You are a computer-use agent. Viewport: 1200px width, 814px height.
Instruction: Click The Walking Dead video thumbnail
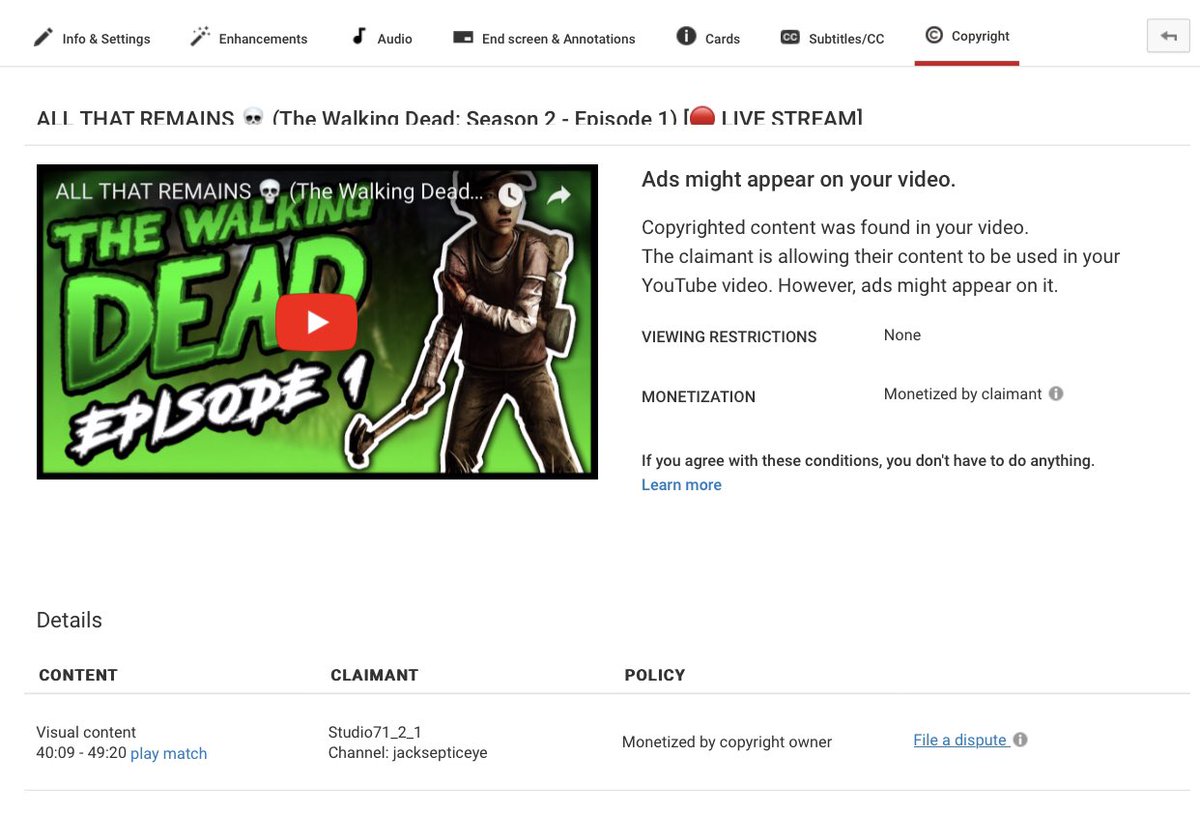point(317,322)
